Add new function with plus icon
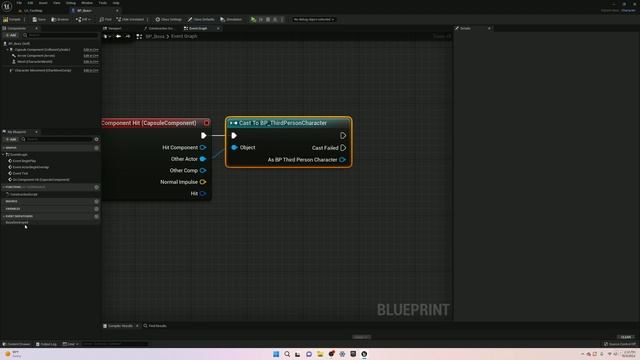 (96, 187)
